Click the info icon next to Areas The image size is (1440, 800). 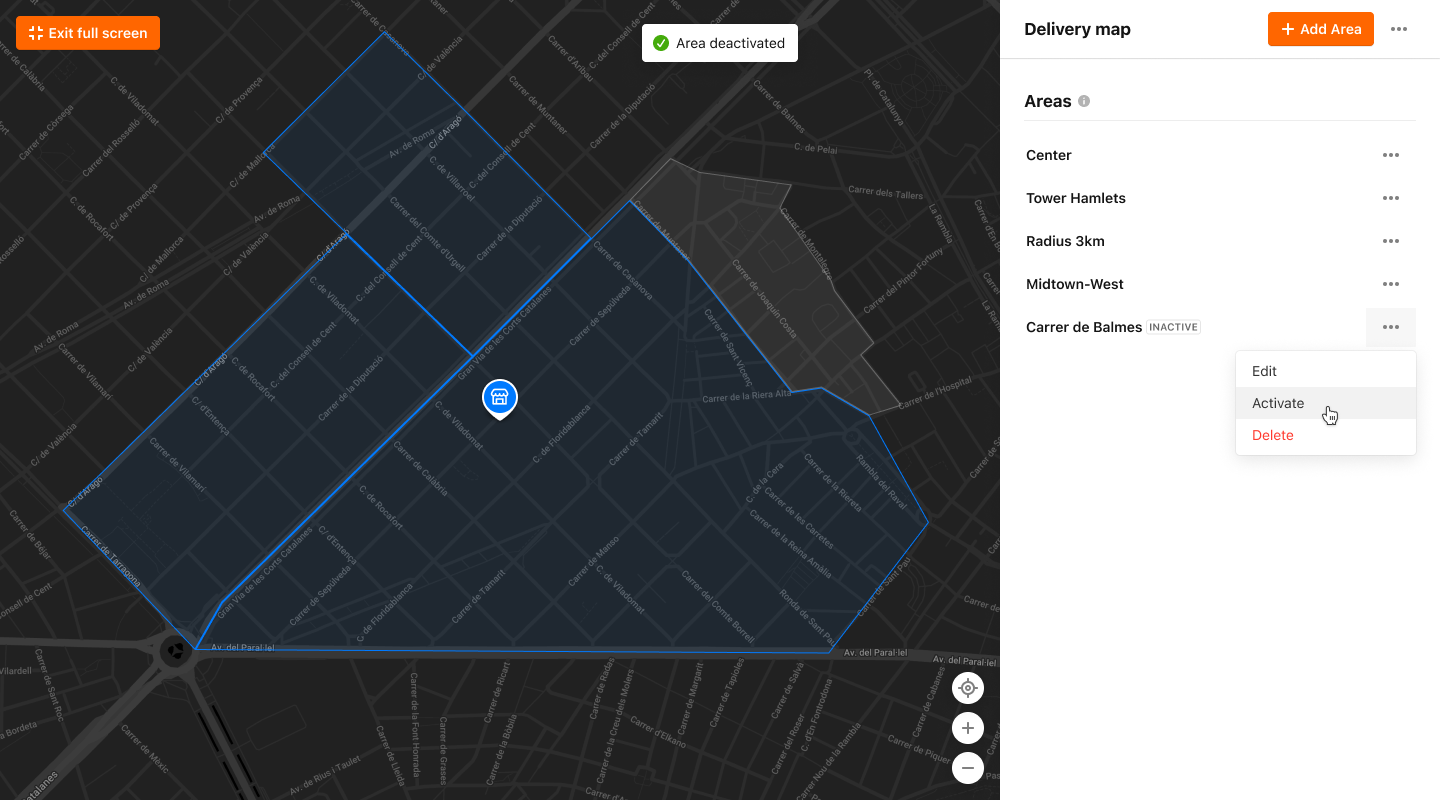[x=1084, y=102]
